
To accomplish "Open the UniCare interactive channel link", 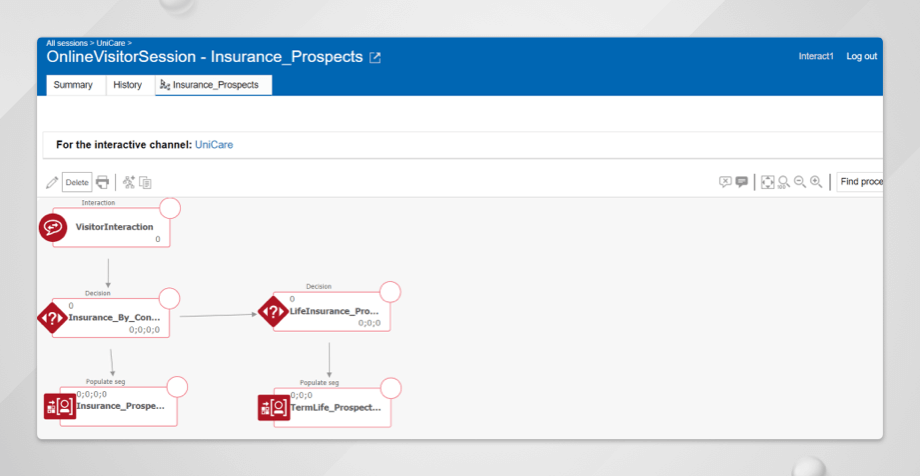I will [x=214, y=144].
